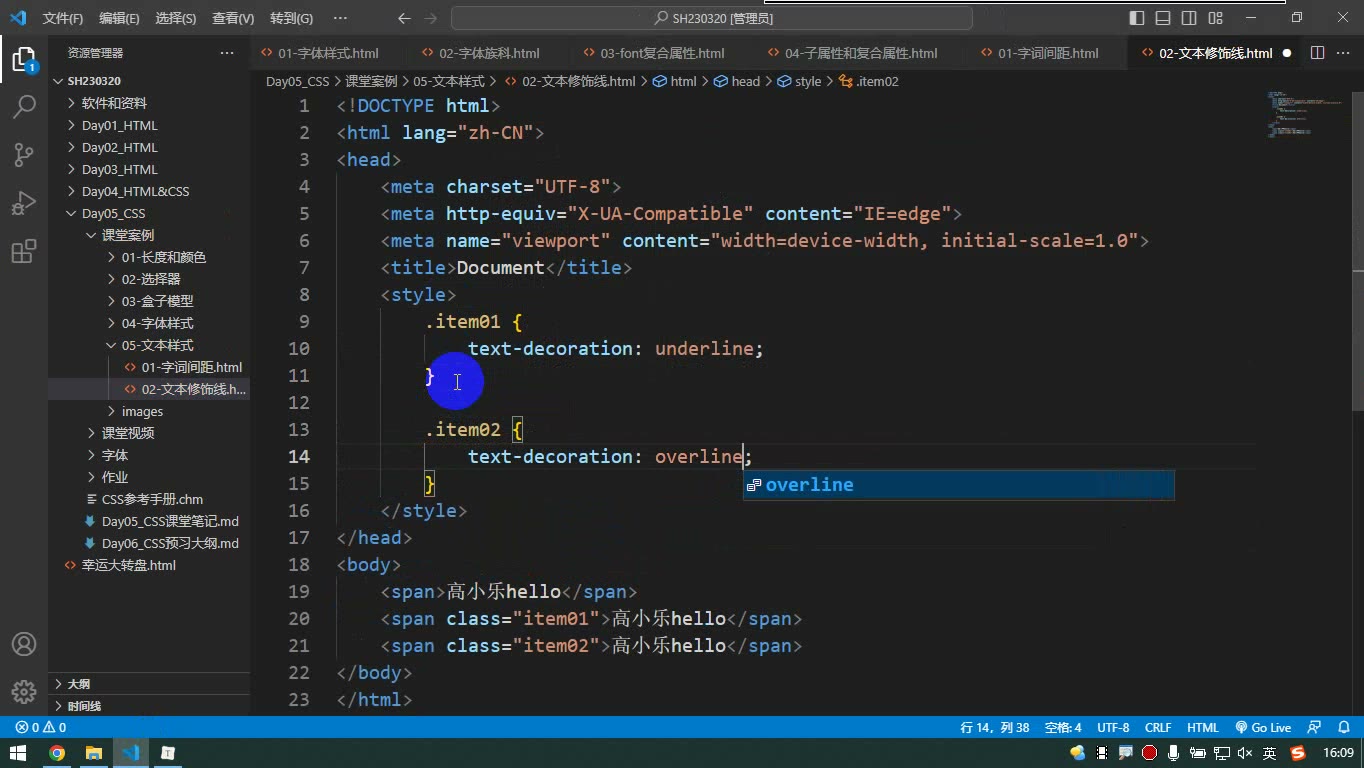Screen dimensions: 1364x768
Task: Change language mode from HTML
Action: tap(1203, 728)
